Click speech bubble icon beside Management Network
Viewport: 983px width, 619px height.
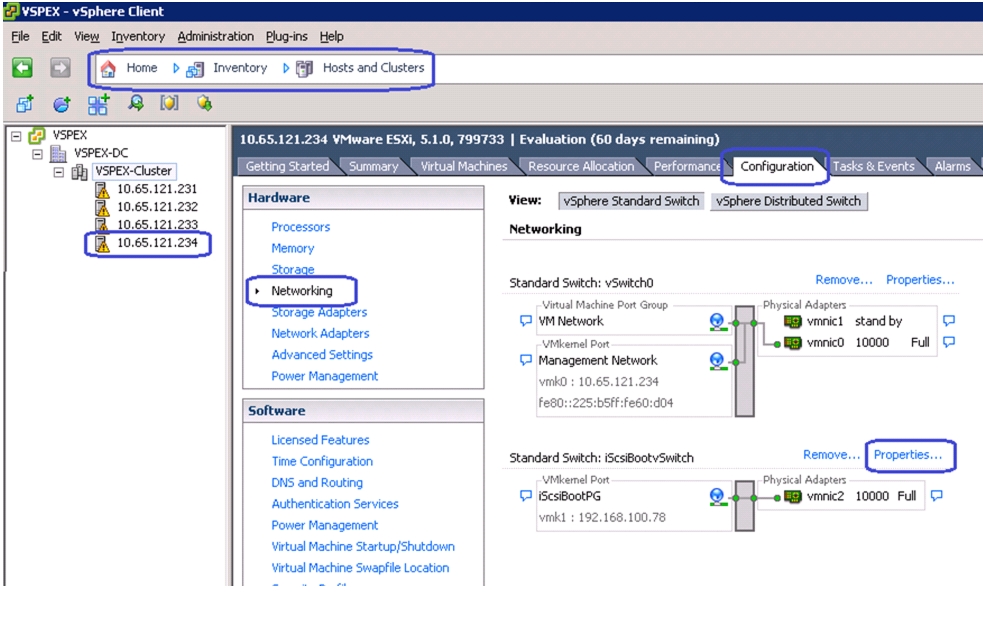pos(526,360)
